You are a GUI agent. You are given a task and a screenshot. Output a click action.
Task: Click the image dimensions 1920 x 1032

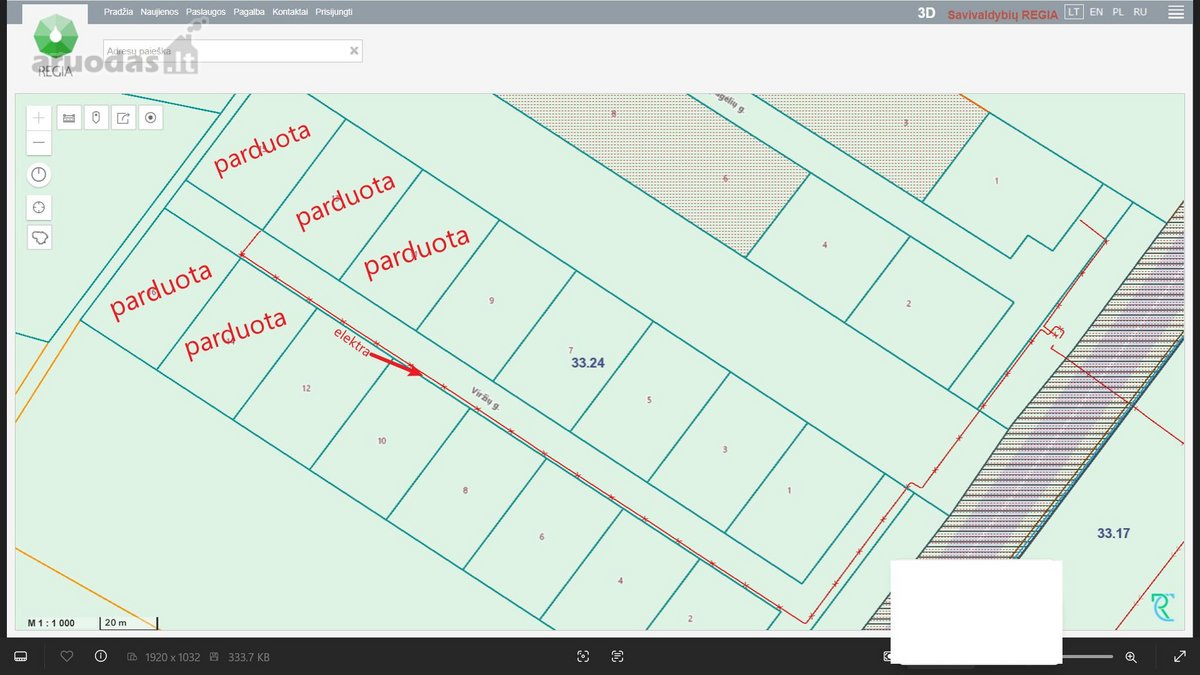coord(172,657)
